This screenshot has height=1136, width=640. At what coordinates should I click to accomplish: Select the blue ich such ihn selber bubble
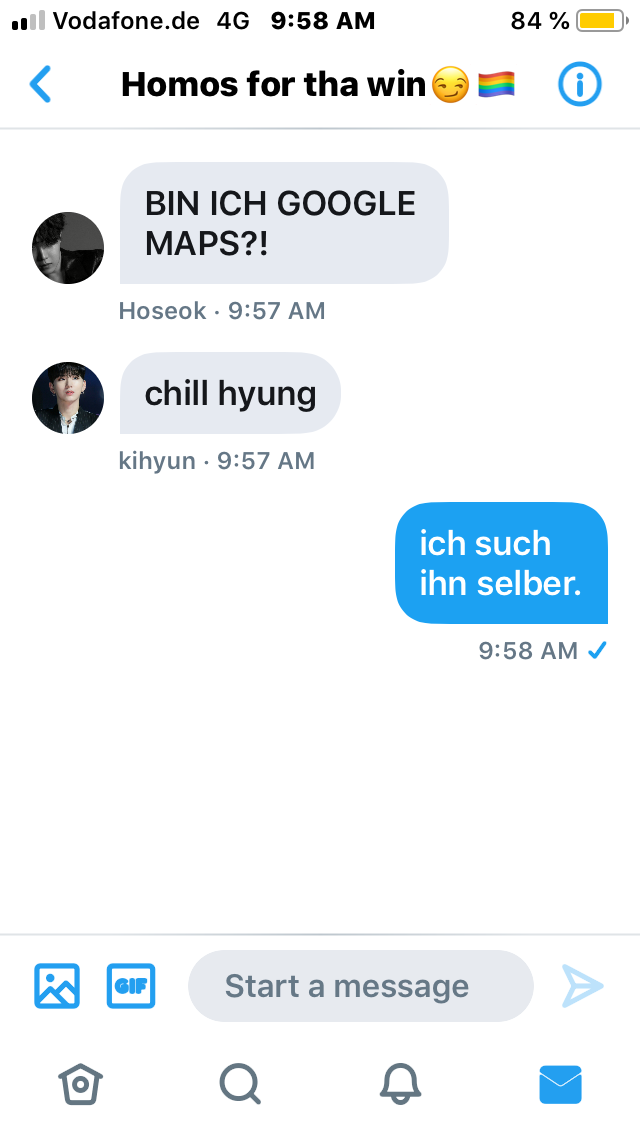coord(502,563)
